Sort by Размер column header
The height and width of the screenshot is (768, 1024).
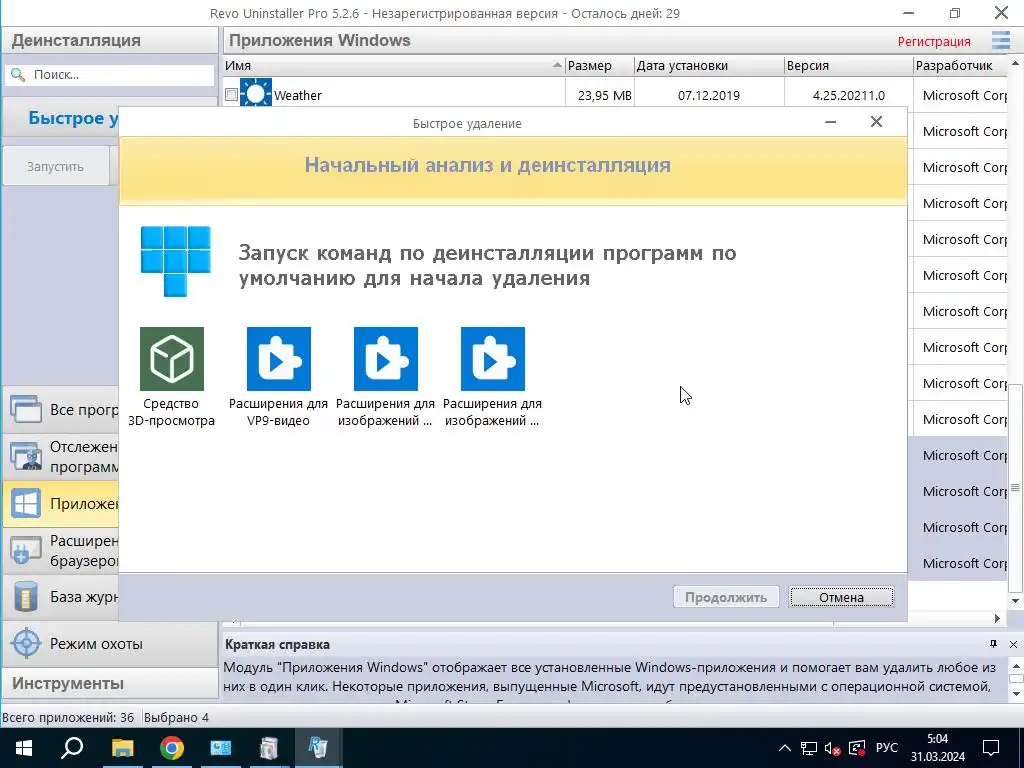coord(600,65)
